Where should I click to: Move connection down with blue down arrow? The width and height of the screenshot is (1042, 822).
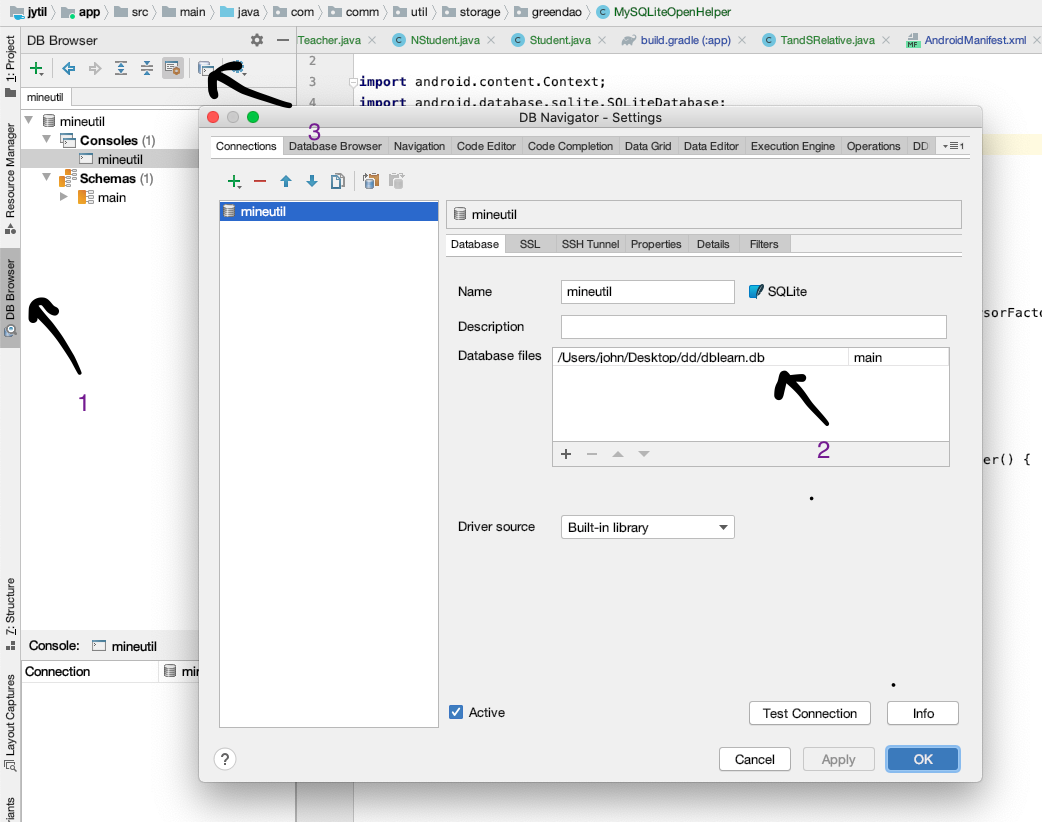point(311,181)
